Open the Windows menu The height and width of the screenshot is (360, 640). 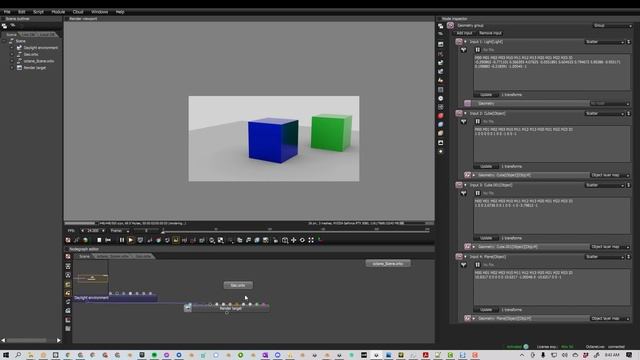click(x=100, y=12)
